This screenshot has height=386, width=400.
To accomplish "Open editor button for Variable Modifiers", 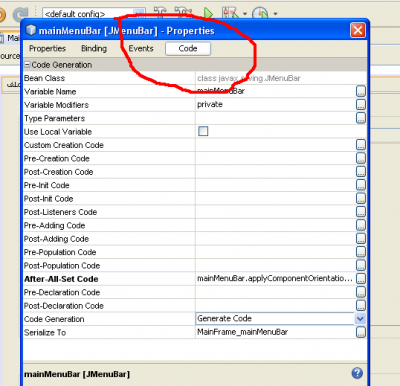I will tap(361, 105).
